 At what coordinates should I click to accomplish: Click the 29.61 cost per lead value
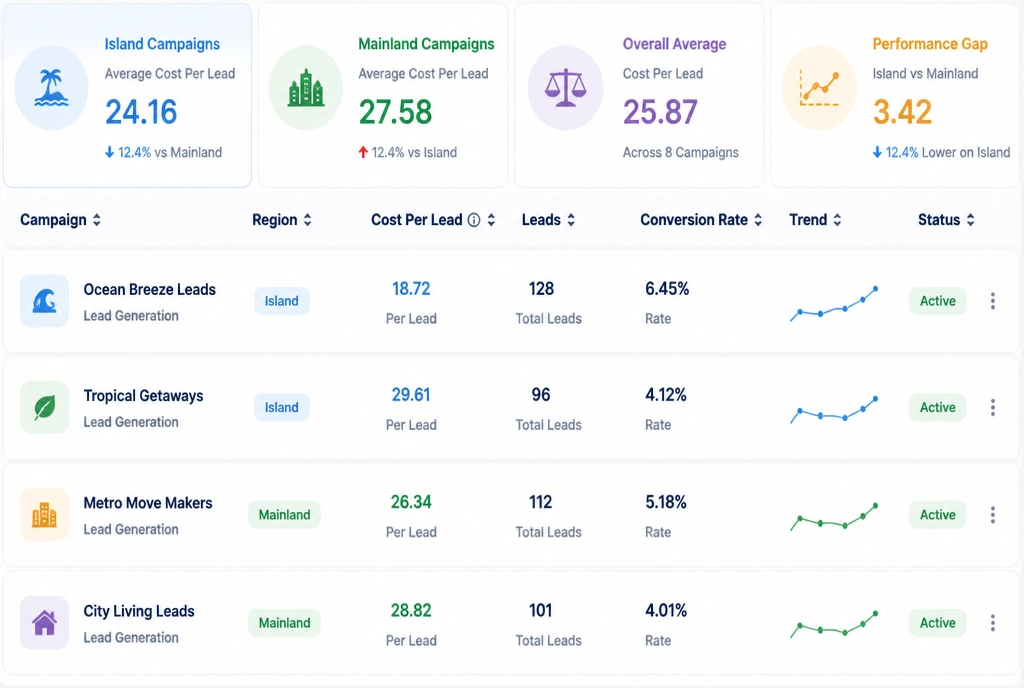pos(411,395)
